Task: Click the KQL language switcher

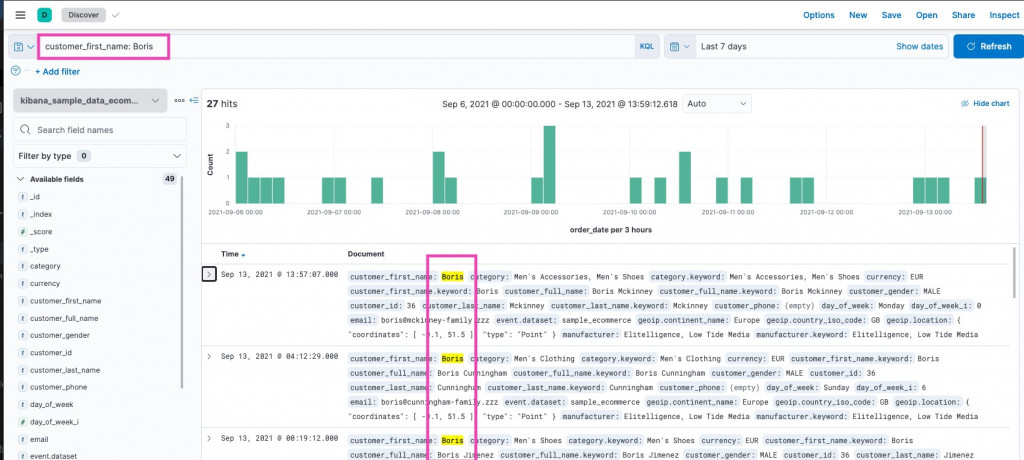Action: click(647, 46)
